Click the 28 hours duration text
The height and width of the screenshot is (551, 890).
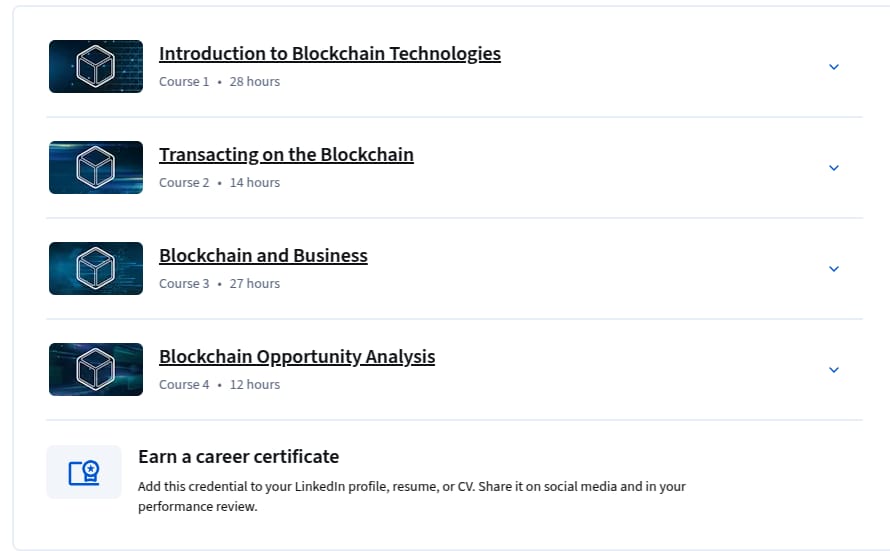pyautogui.click(x=255, y=82)
